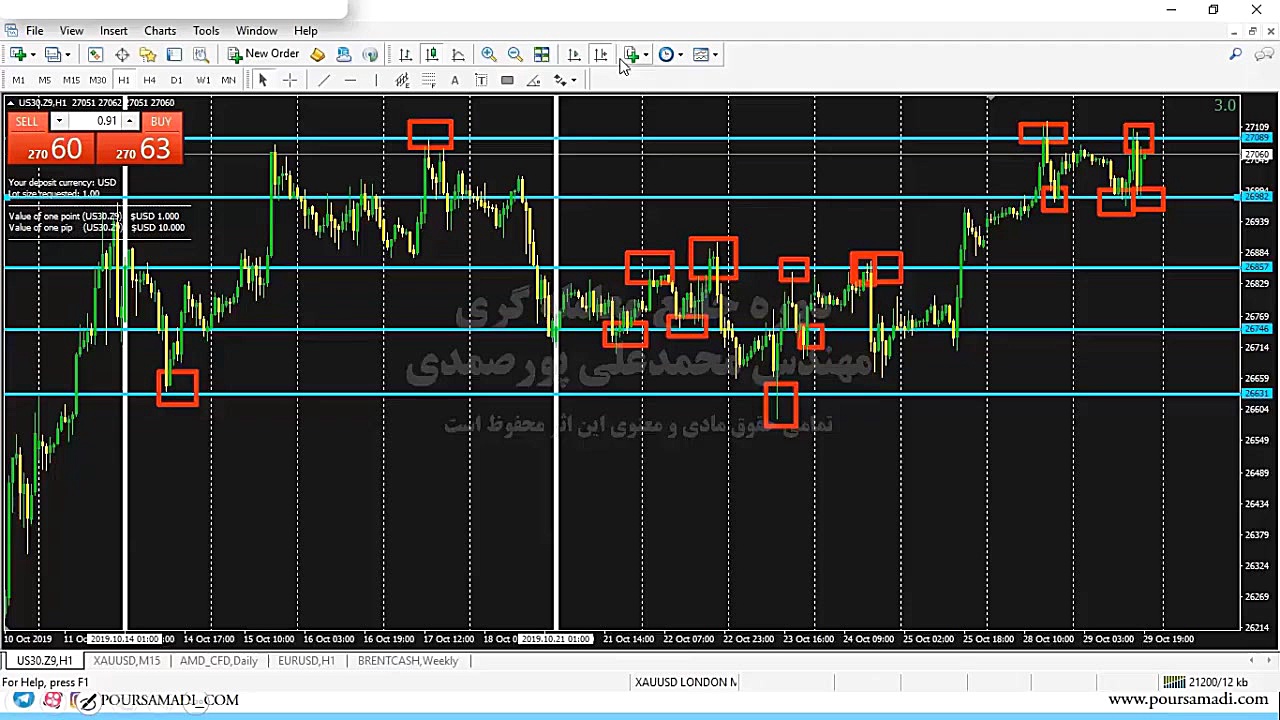This screenshot has width=1280, height=720.
Task: Open the Profiles icon
Action: tap(53, 54)
